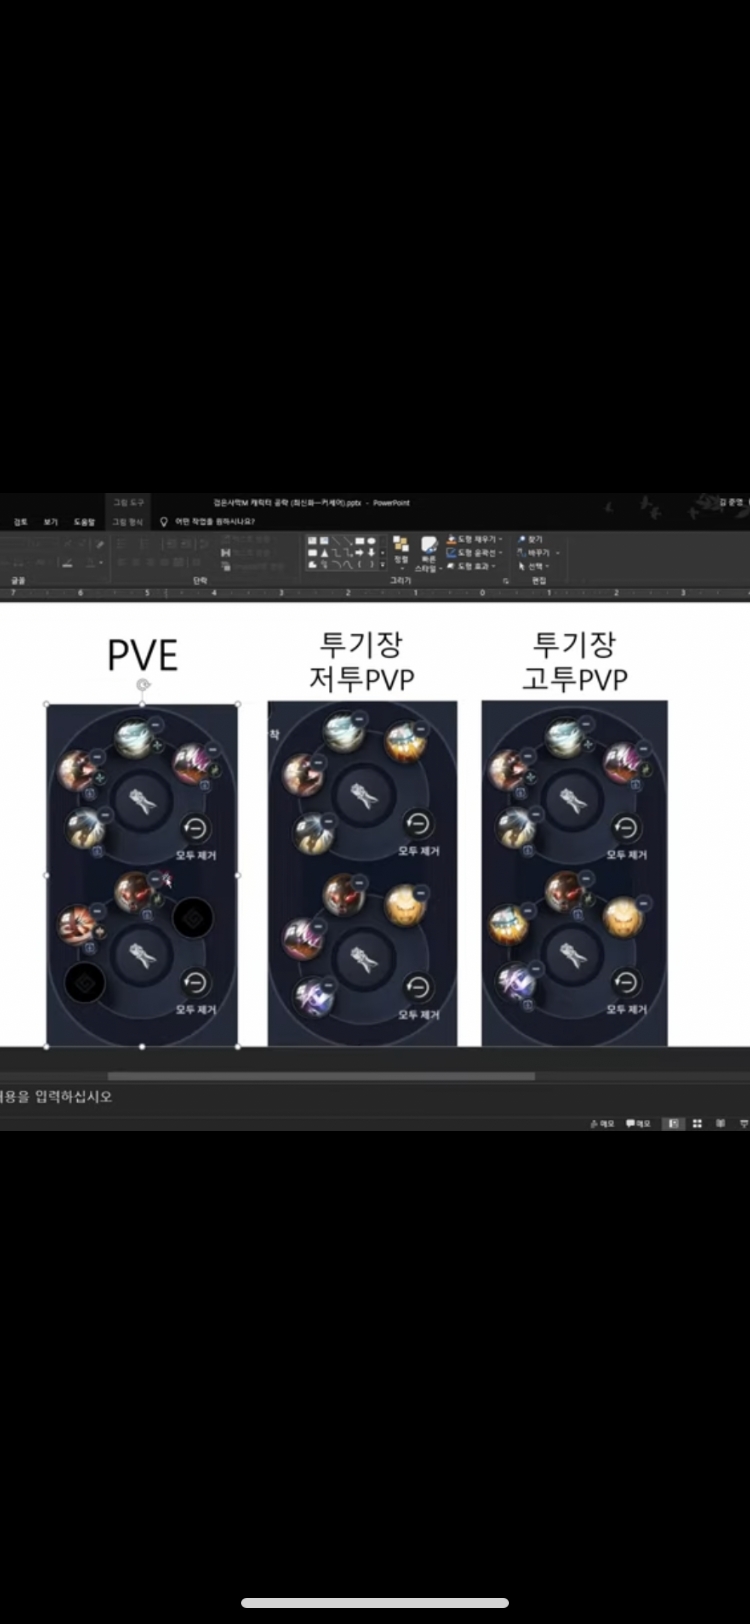This screenshot has height=1624, width=750.
Task: Open the 빠른 스타일 quick styles gallery
Action: click(x=428, y=554)
